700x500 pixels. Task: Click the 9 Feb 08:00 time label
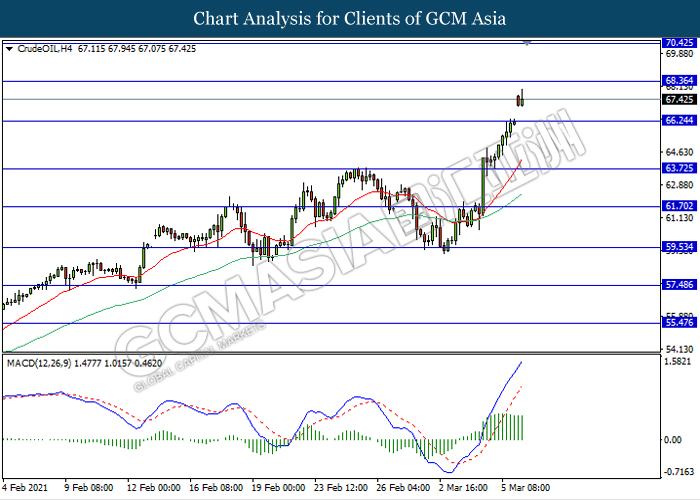pyautogui.click(x=88, y=488)
